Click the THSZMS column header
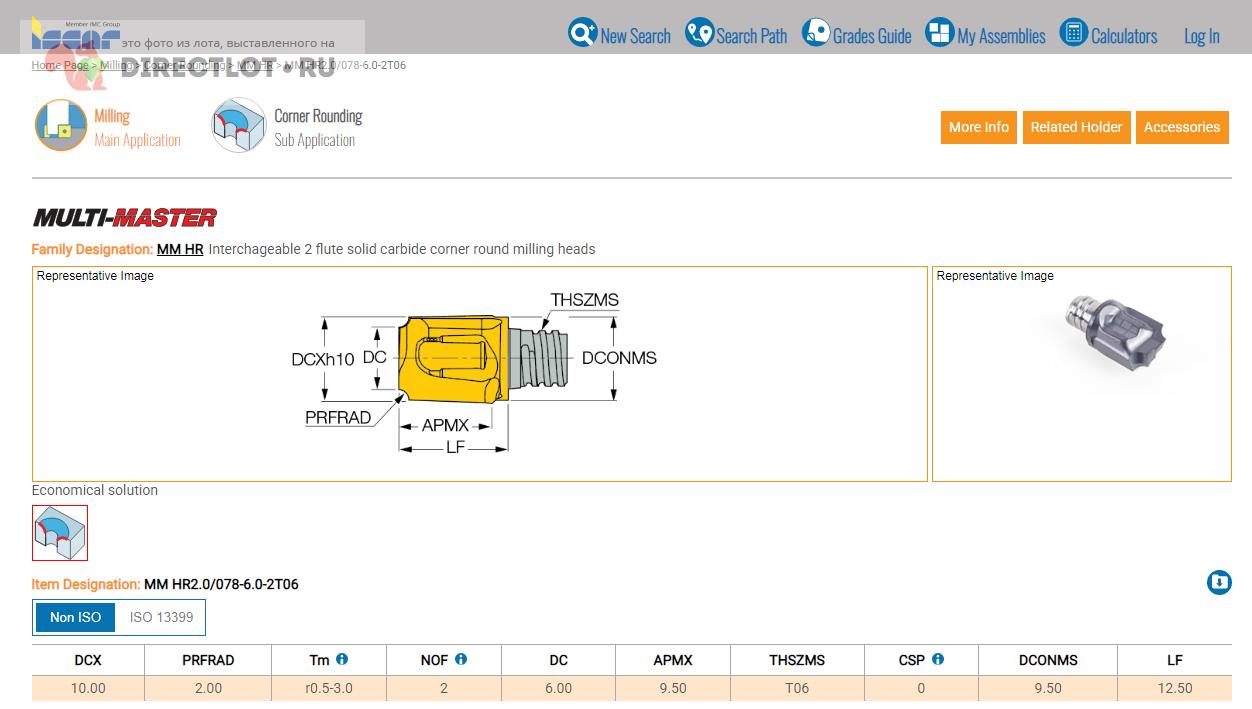Screen dimensions: 1252x709 (797, 660)
